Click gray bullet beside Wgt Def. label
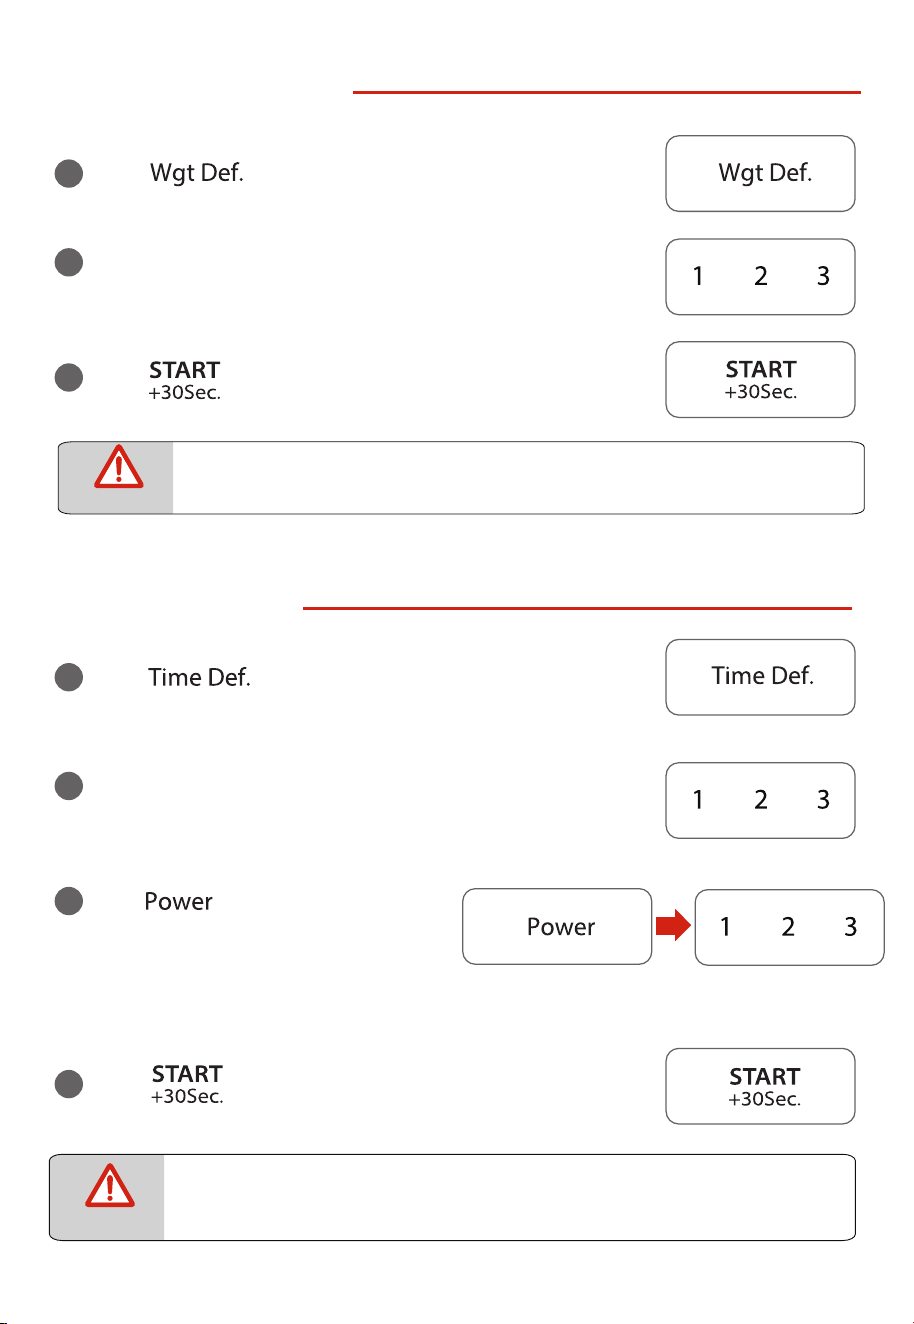Image resolution: width=914 pixels, height=1324 pixels. click(68, 174)
